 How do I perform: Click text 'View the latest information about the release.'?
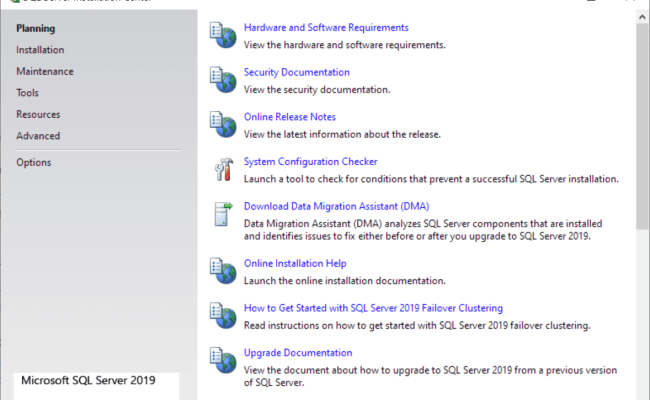coord(342,134)
